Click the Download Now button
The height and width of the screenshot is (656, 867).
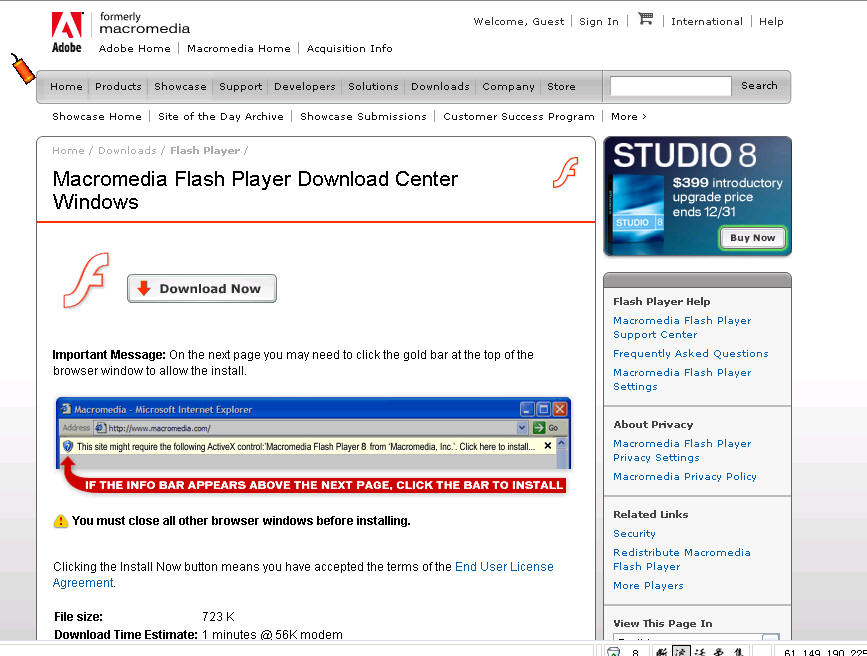(202, 289)
